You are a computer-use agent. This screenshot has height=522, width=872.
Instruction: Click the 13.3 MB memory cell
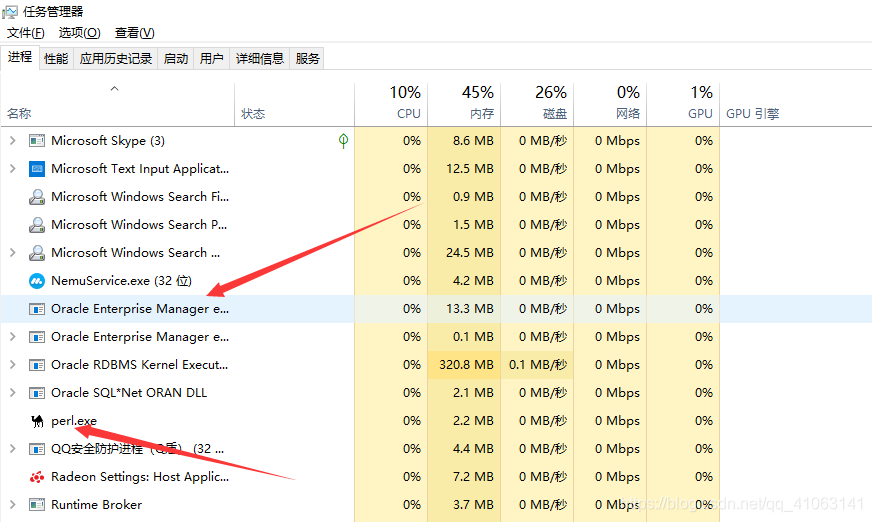[x=464, y=309]
